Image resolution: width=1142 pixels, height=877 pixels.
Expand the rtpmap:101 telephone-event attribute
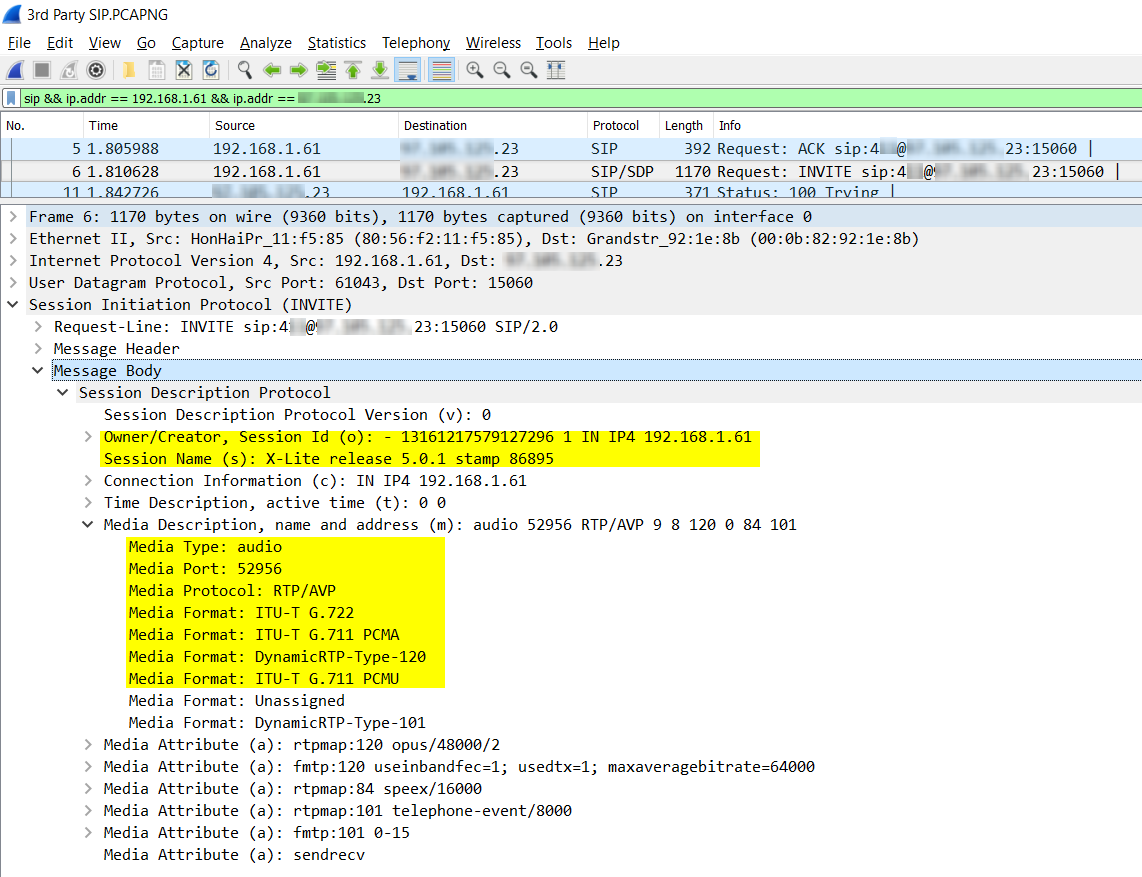tap(88, 811)
